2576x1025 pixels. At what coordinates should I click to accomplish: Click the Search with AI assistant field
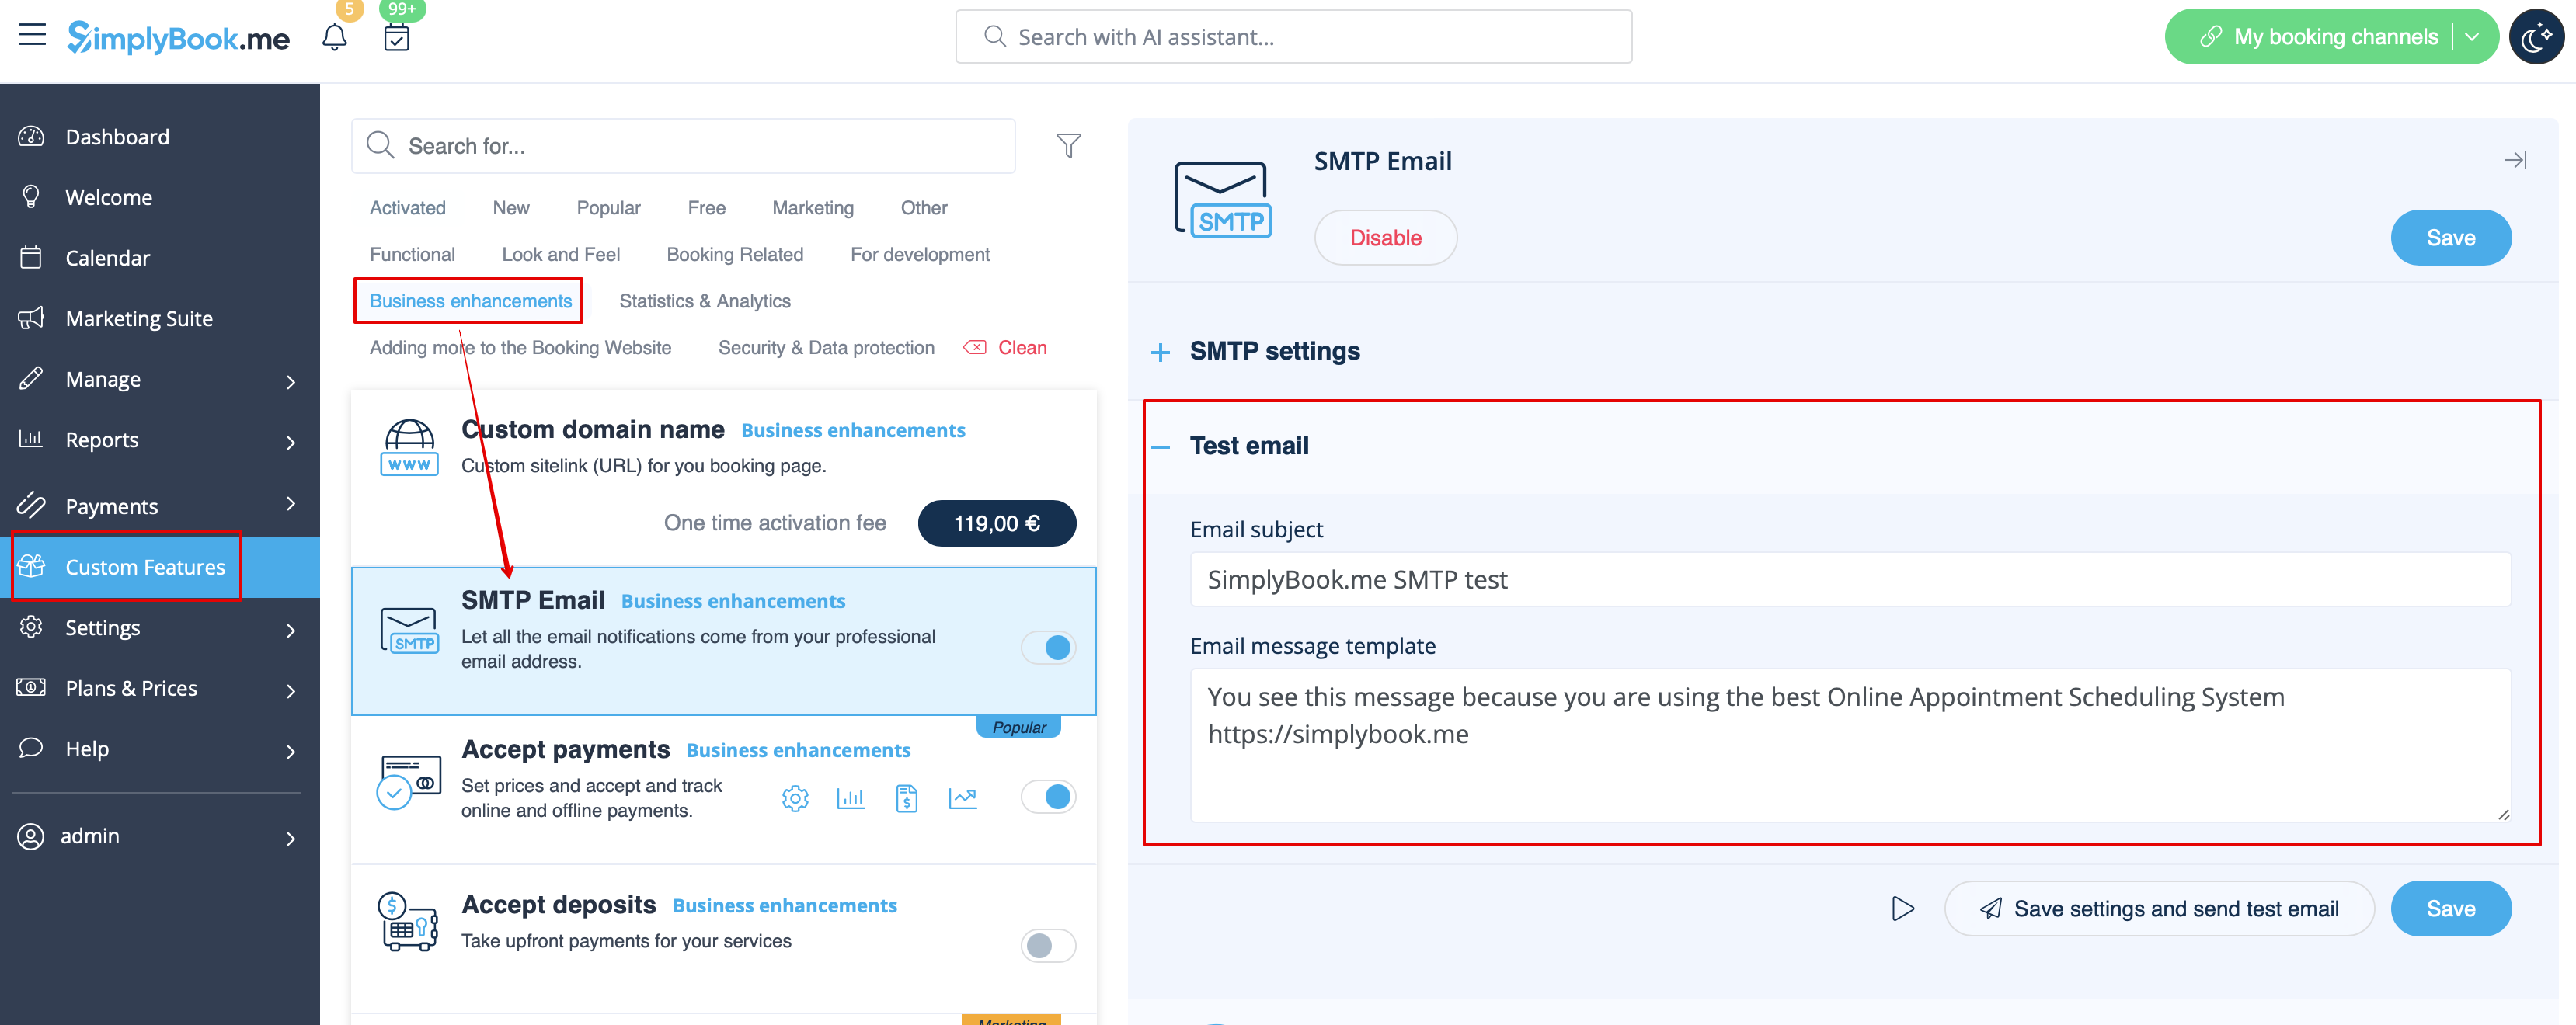[1293, 37]
